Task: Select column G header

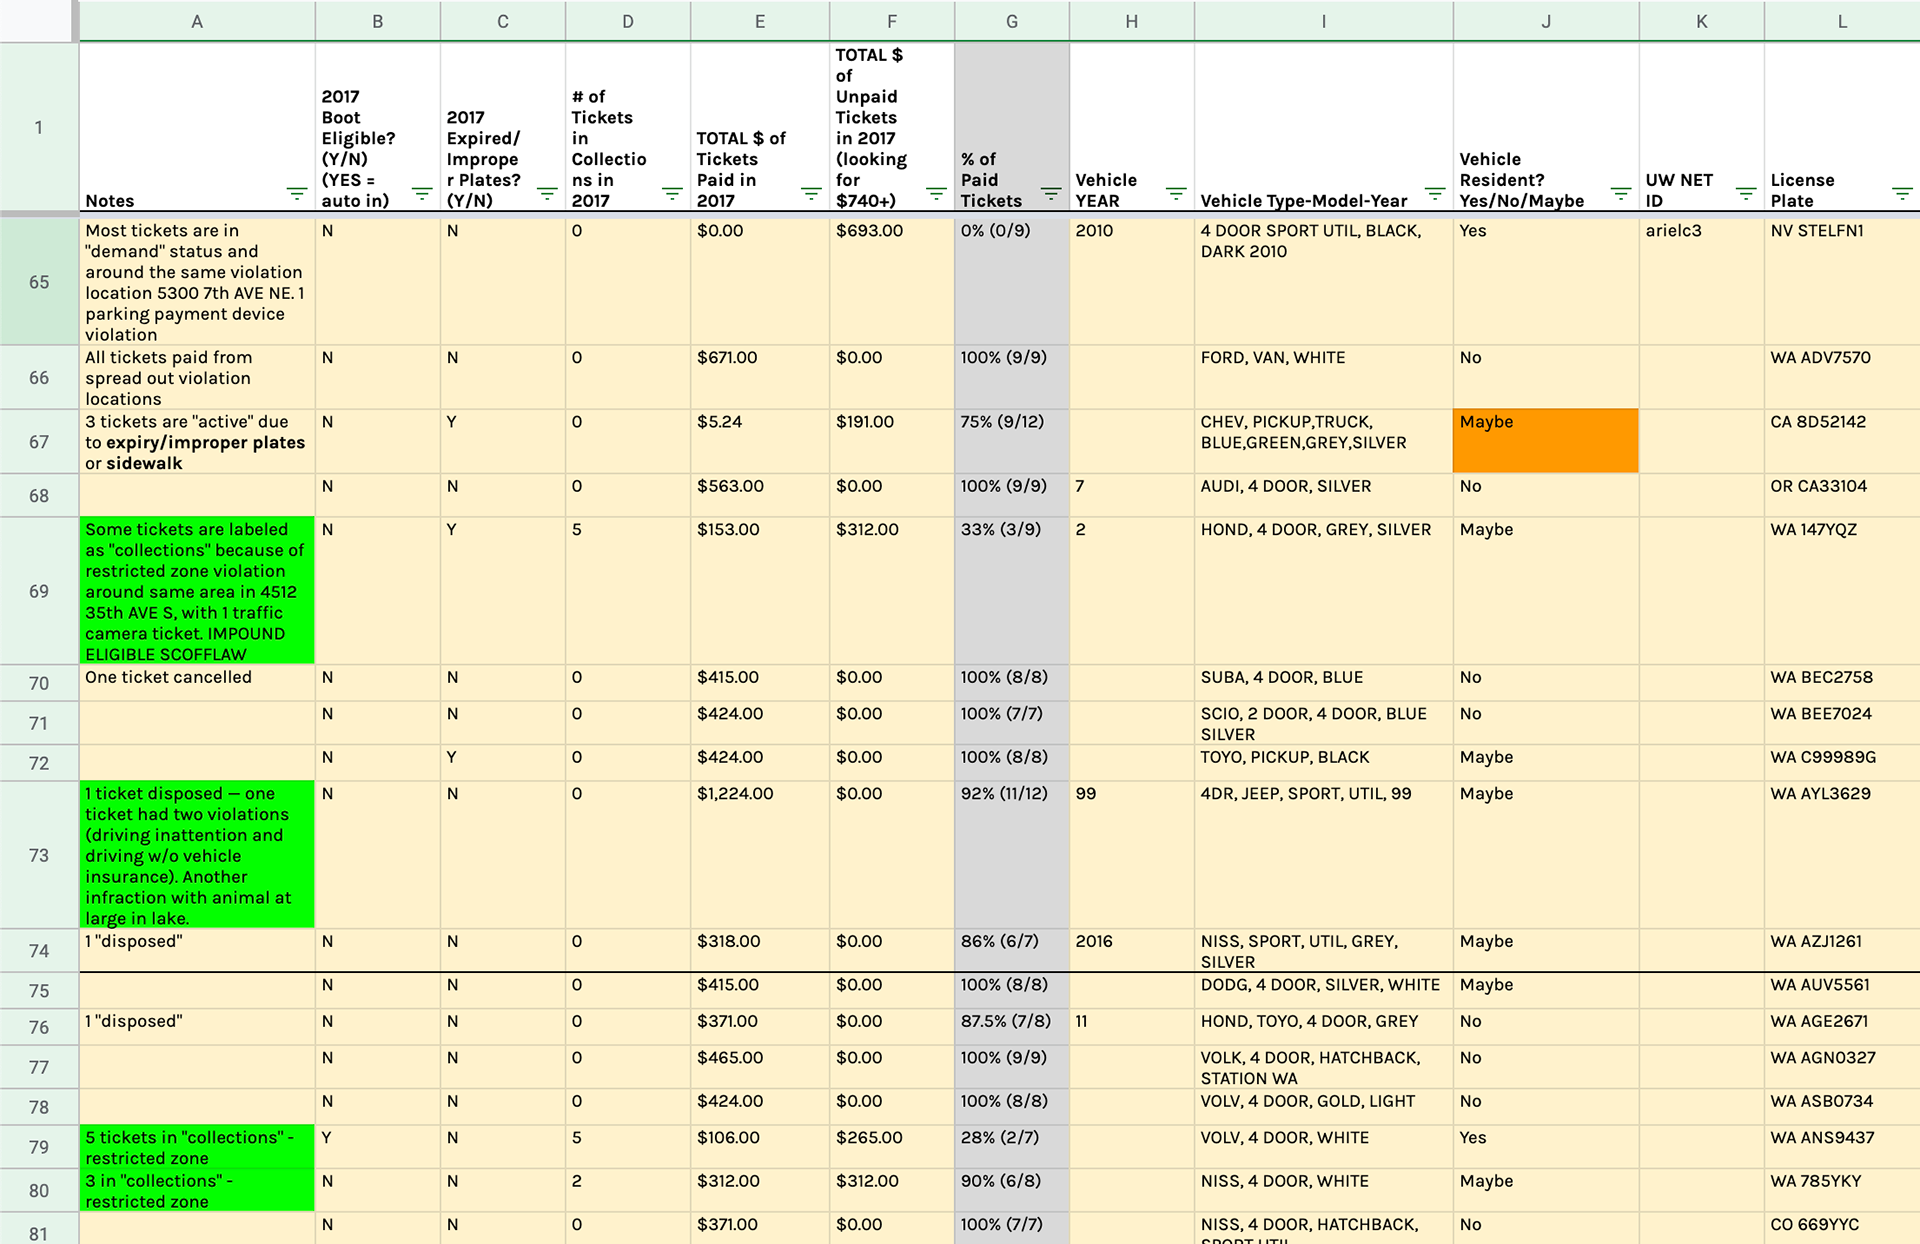Action: [1012, 21]
